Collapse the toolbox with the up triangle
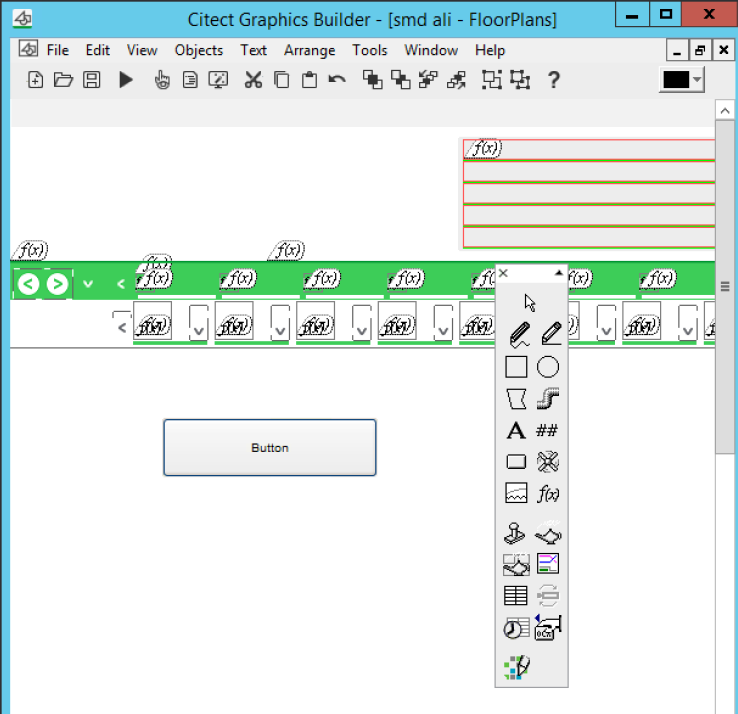Image resolution: width=738 pixels, height=714 pixels. click(x=559, y=273)
